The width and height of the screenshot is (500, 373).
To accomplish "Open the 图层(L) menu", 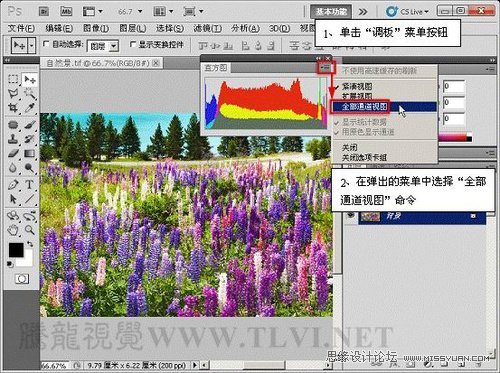I will tap(133, 29).
